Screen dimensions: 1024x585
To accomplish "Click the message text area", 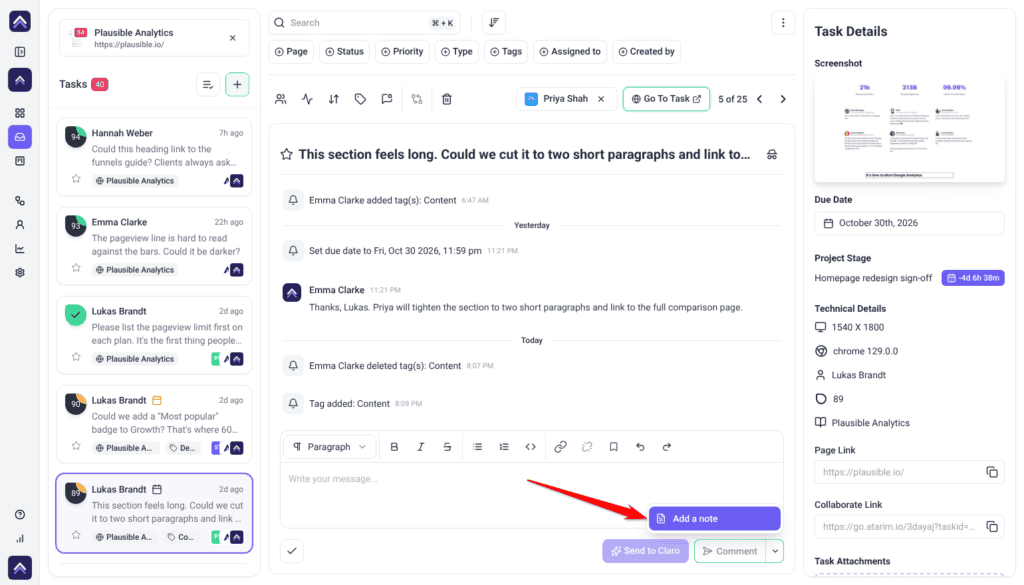I will pyautogui.click(x=532, y=495).
